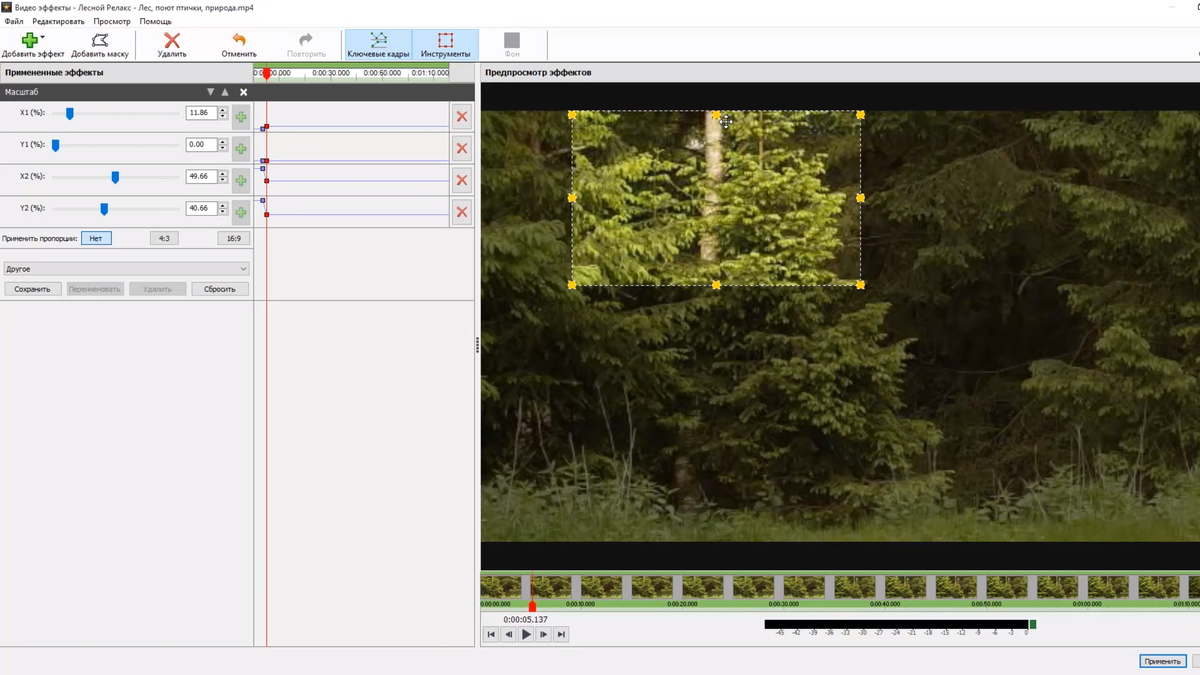Step one frame backward
Image resolution: width=1200 pixels, height=675 pixels.
coord(508,634)
